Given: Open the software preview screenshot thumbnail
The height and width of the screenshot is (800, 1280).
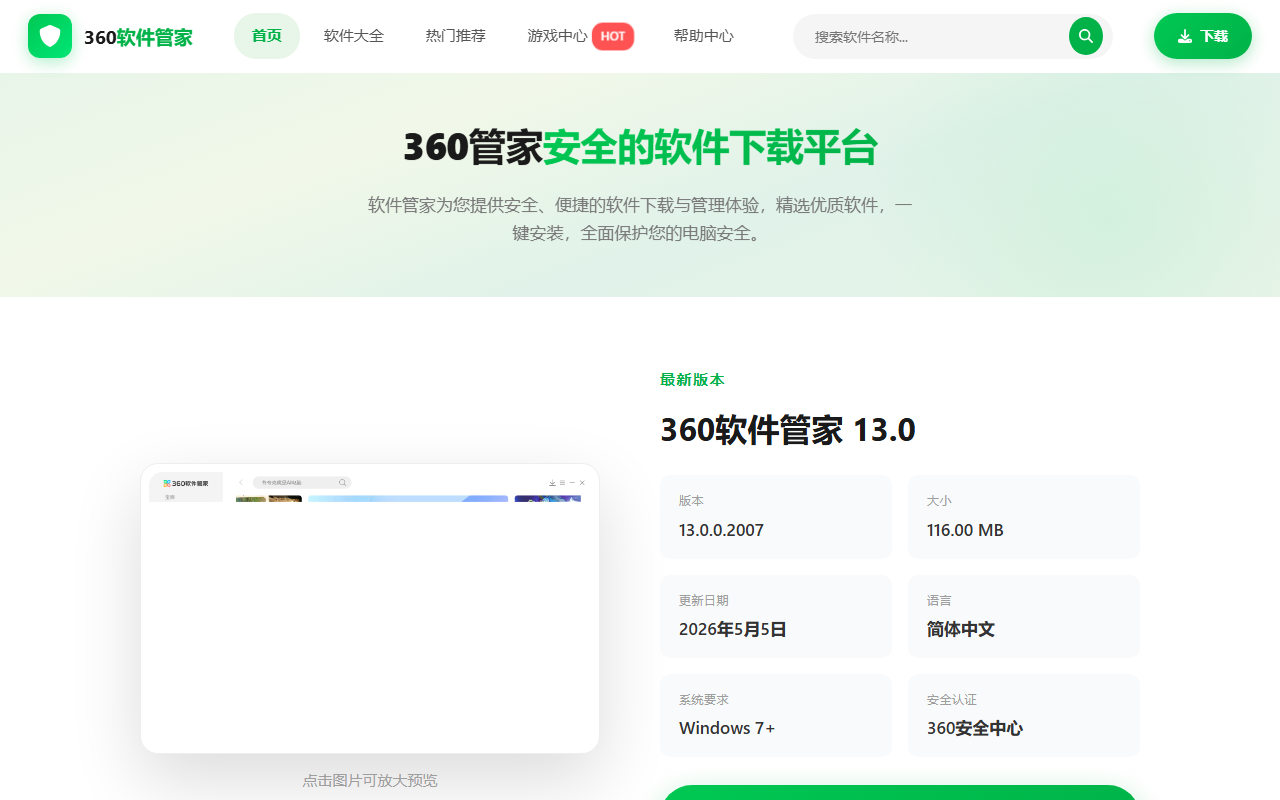Looking at the screenshot, I should [x=370, y=608].
